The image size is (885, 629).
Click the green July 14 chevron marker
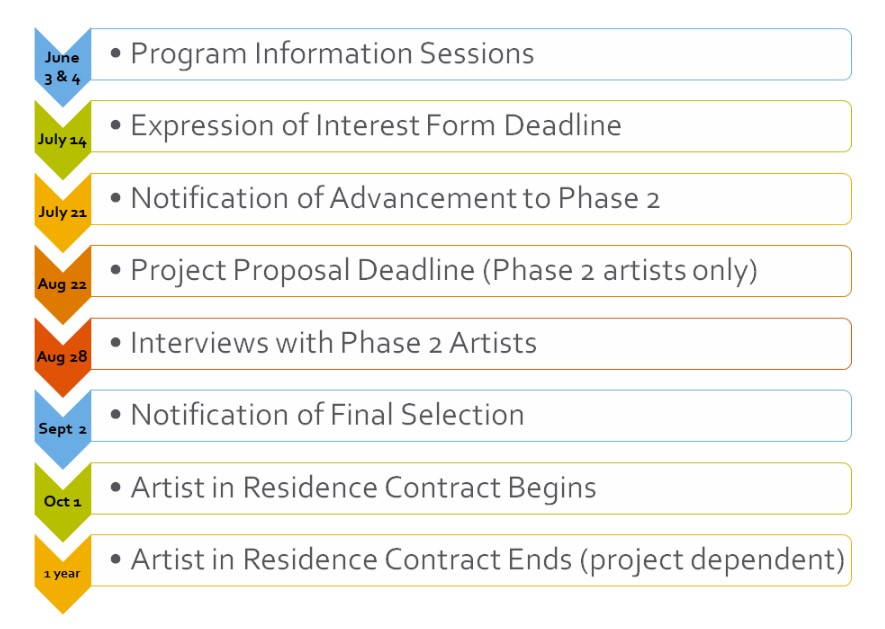pyautogui.click(x=63, y=139)
